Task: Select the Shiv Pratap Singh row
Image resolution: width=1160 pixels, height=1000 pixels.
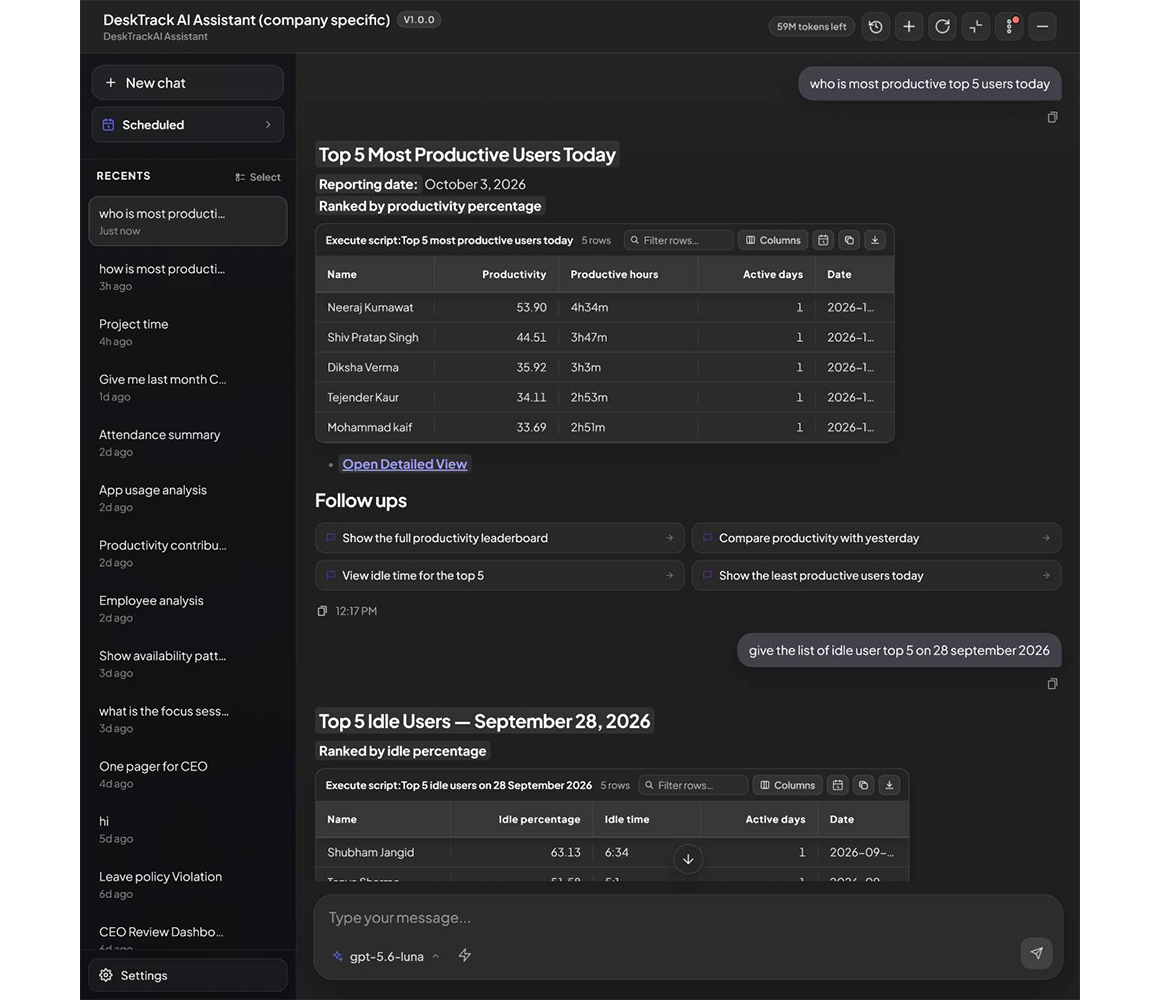Action: coord(604,337)
